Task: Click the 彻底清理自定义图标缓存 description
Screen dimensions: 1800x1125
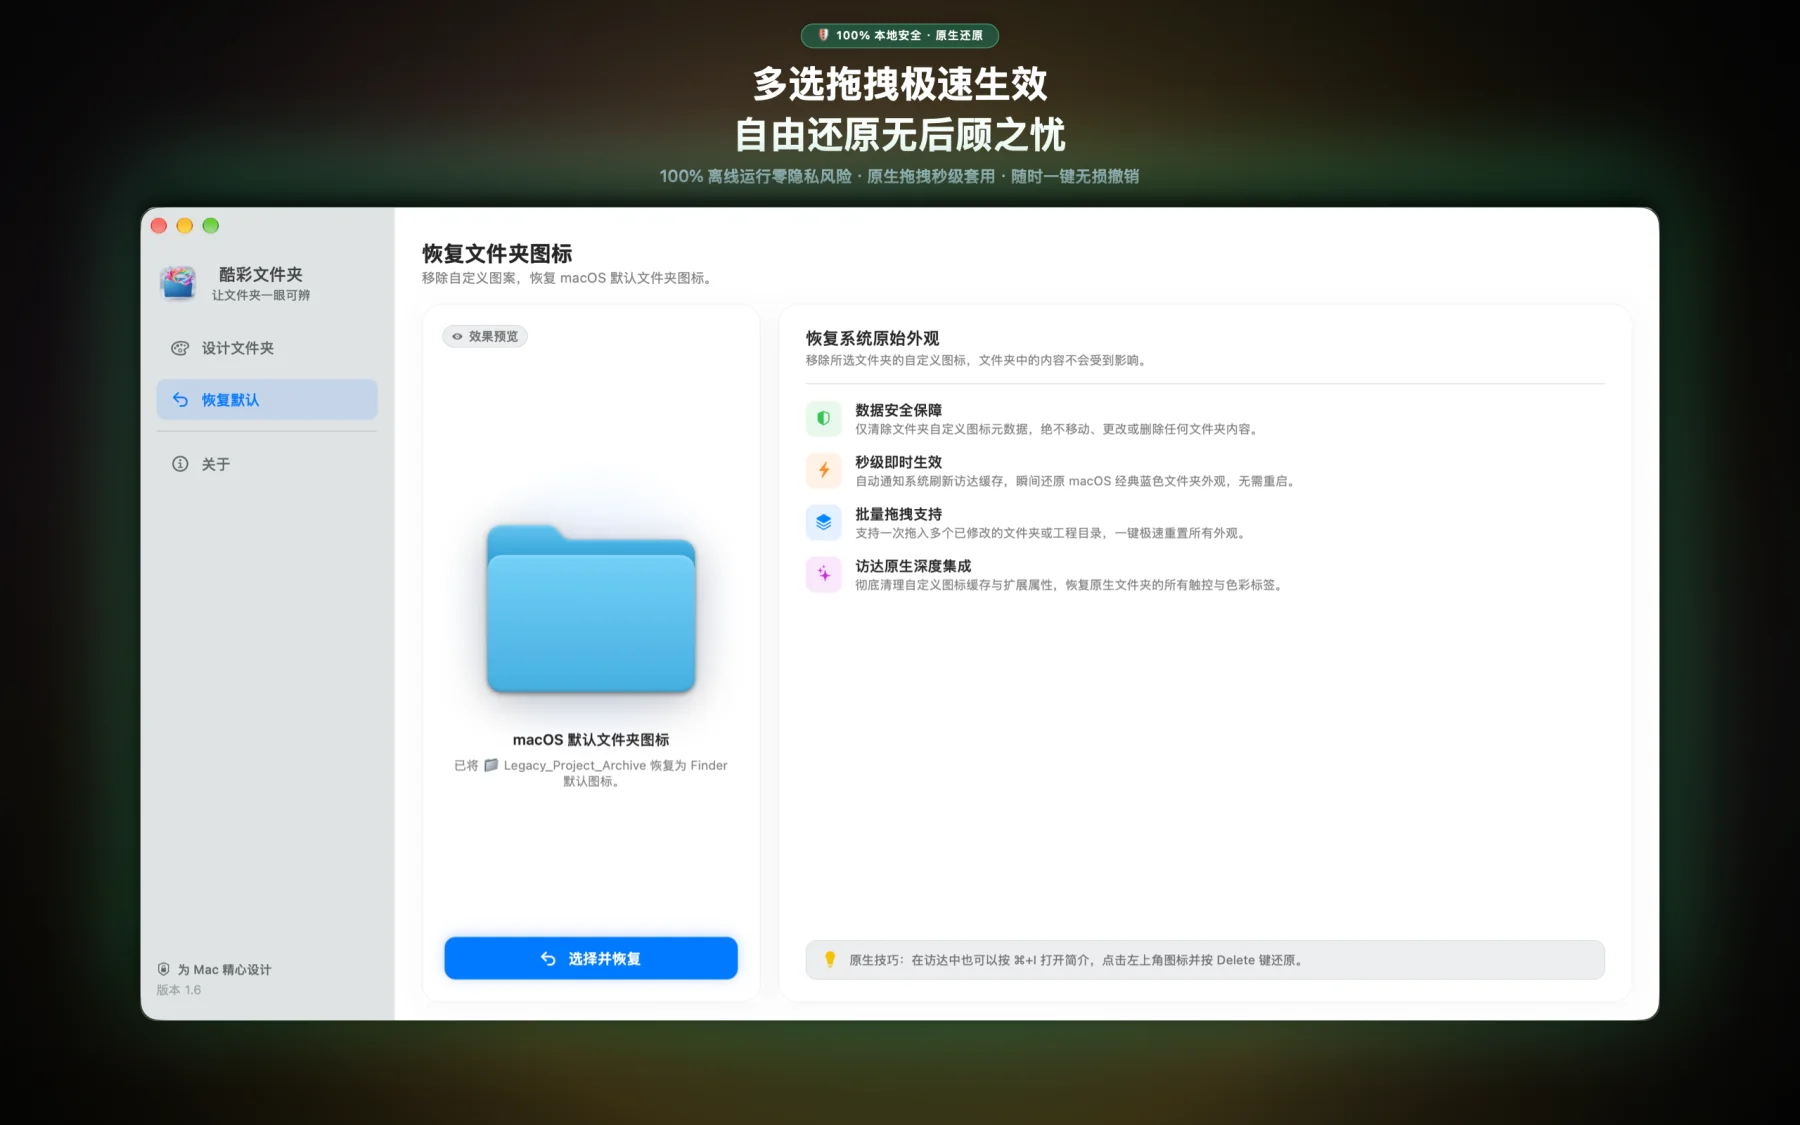Action: click(x=1071, y=585)
